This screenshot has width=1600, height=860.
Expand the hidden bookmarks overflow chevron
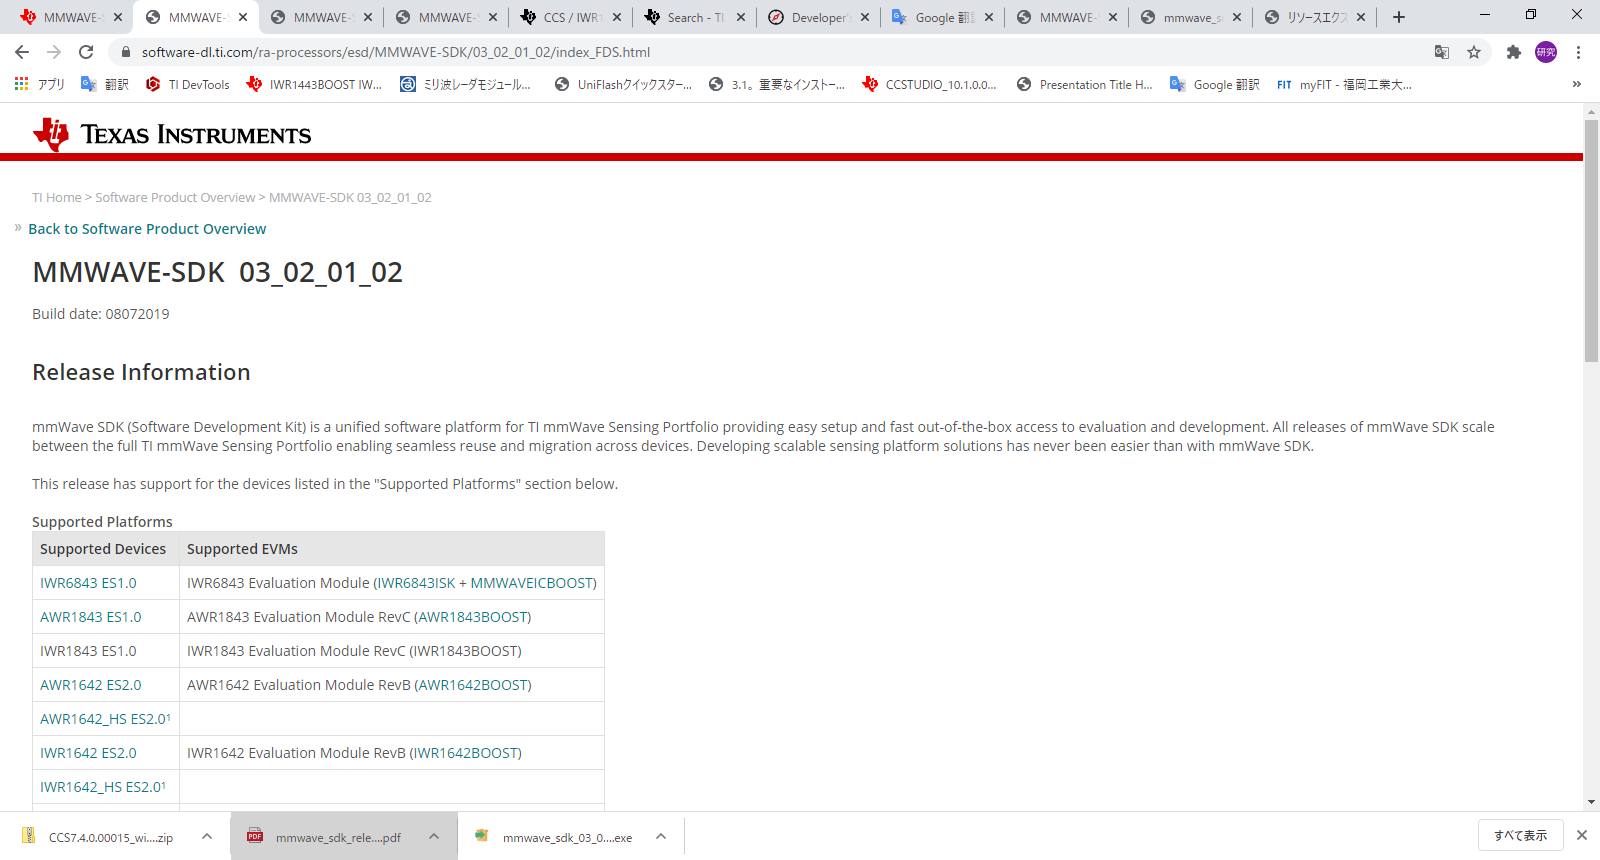(x=1577, y=85)
